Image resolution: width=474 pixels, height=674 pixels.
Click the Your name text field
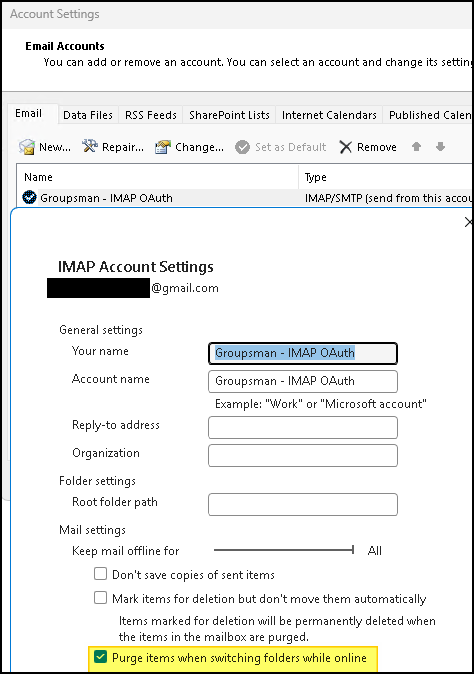click(x=303, y=353)
